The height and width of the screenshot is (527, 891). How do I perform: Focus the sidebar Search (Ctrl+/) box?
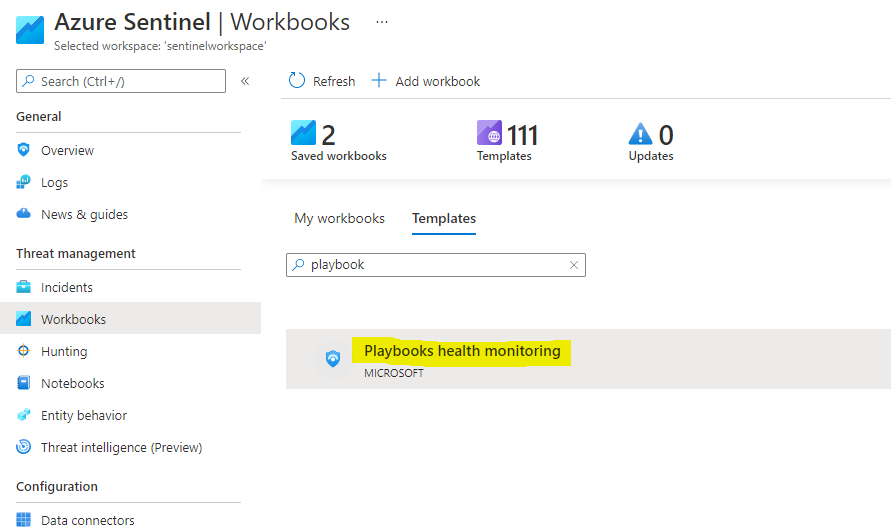[120, 81]
